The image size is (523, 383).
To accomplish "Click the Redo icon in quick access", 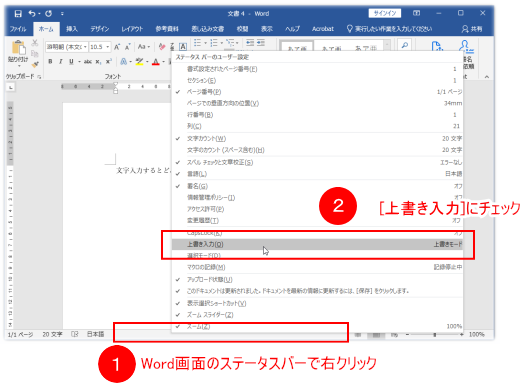I will tap(49, 14).
